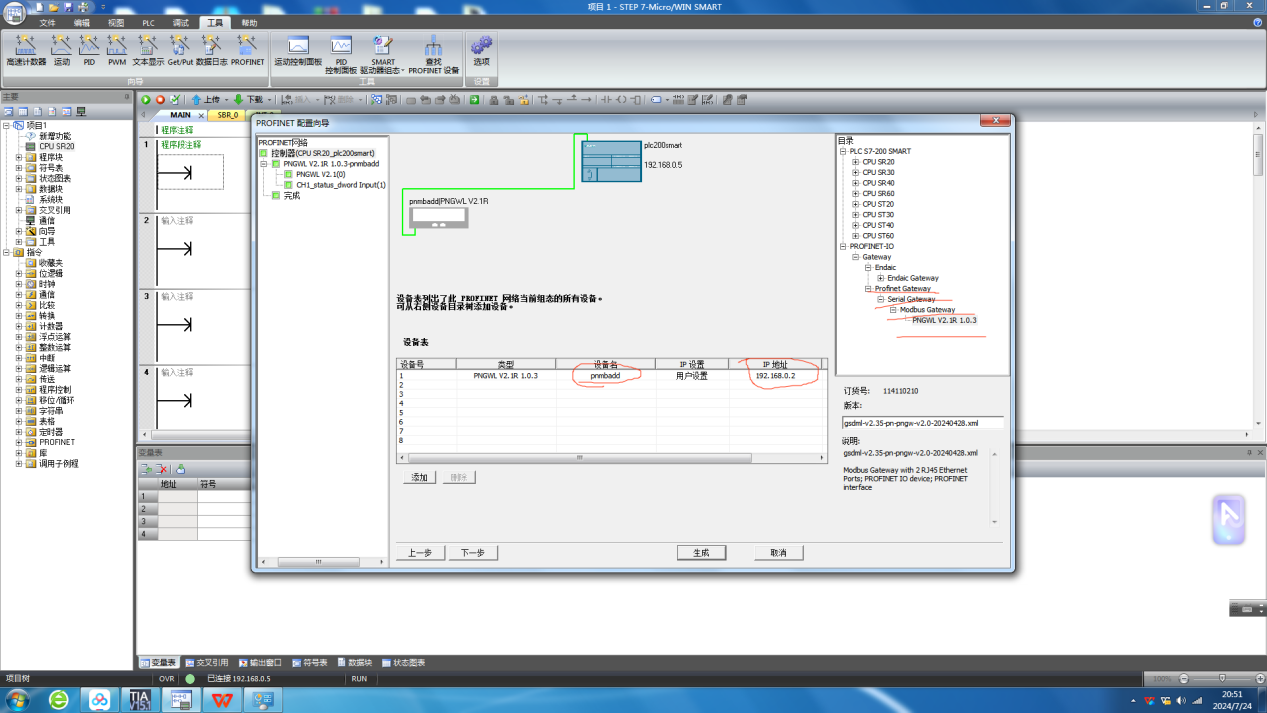Viewport: 1267px width, 713px height.
Task: Expand the CPU ST20 catalog node
Action: [856, 204]
